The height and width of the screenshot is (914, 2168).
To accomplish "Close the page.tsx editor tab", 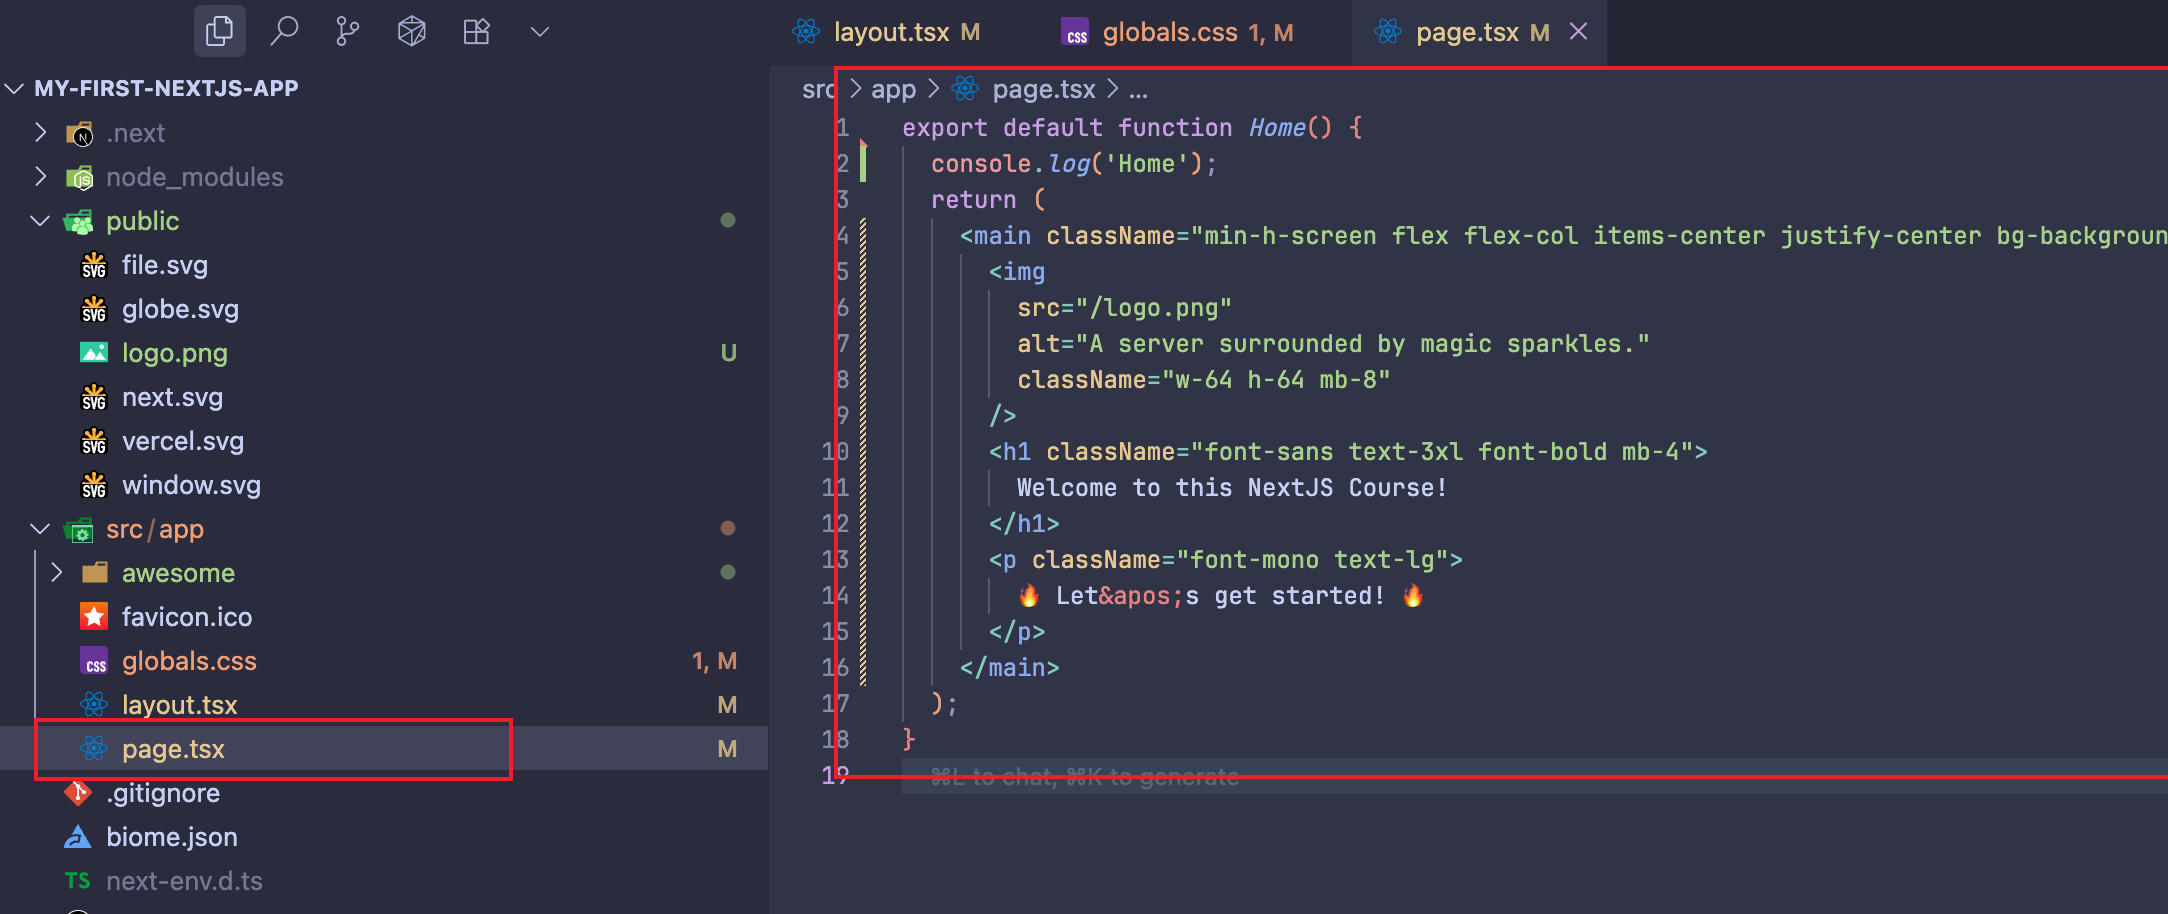I will pyautogui.click(x=1579, y=32).
